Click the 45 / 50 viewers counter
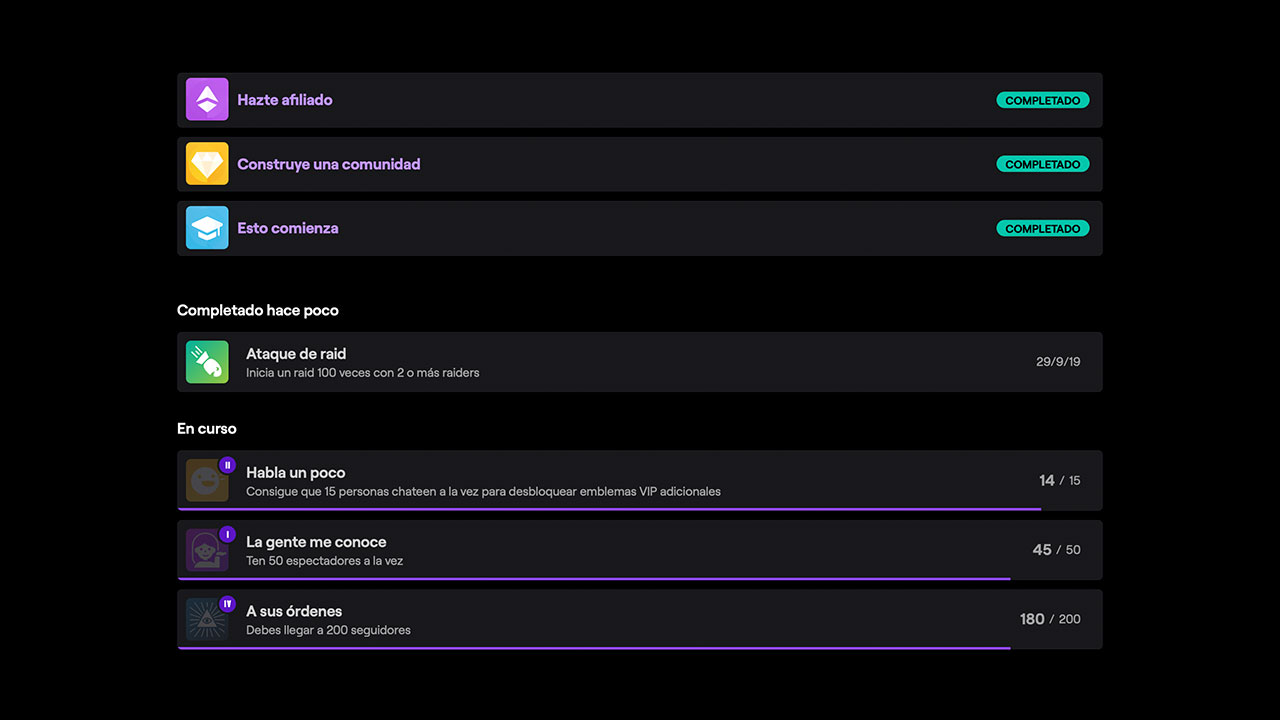1280x720 pixels. [1056, 550]
